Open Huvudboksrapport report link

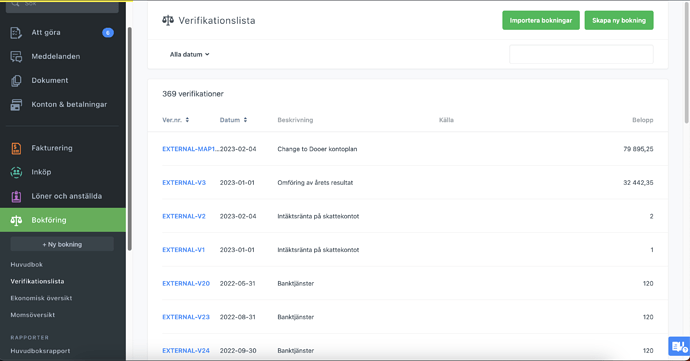point(40,351)
